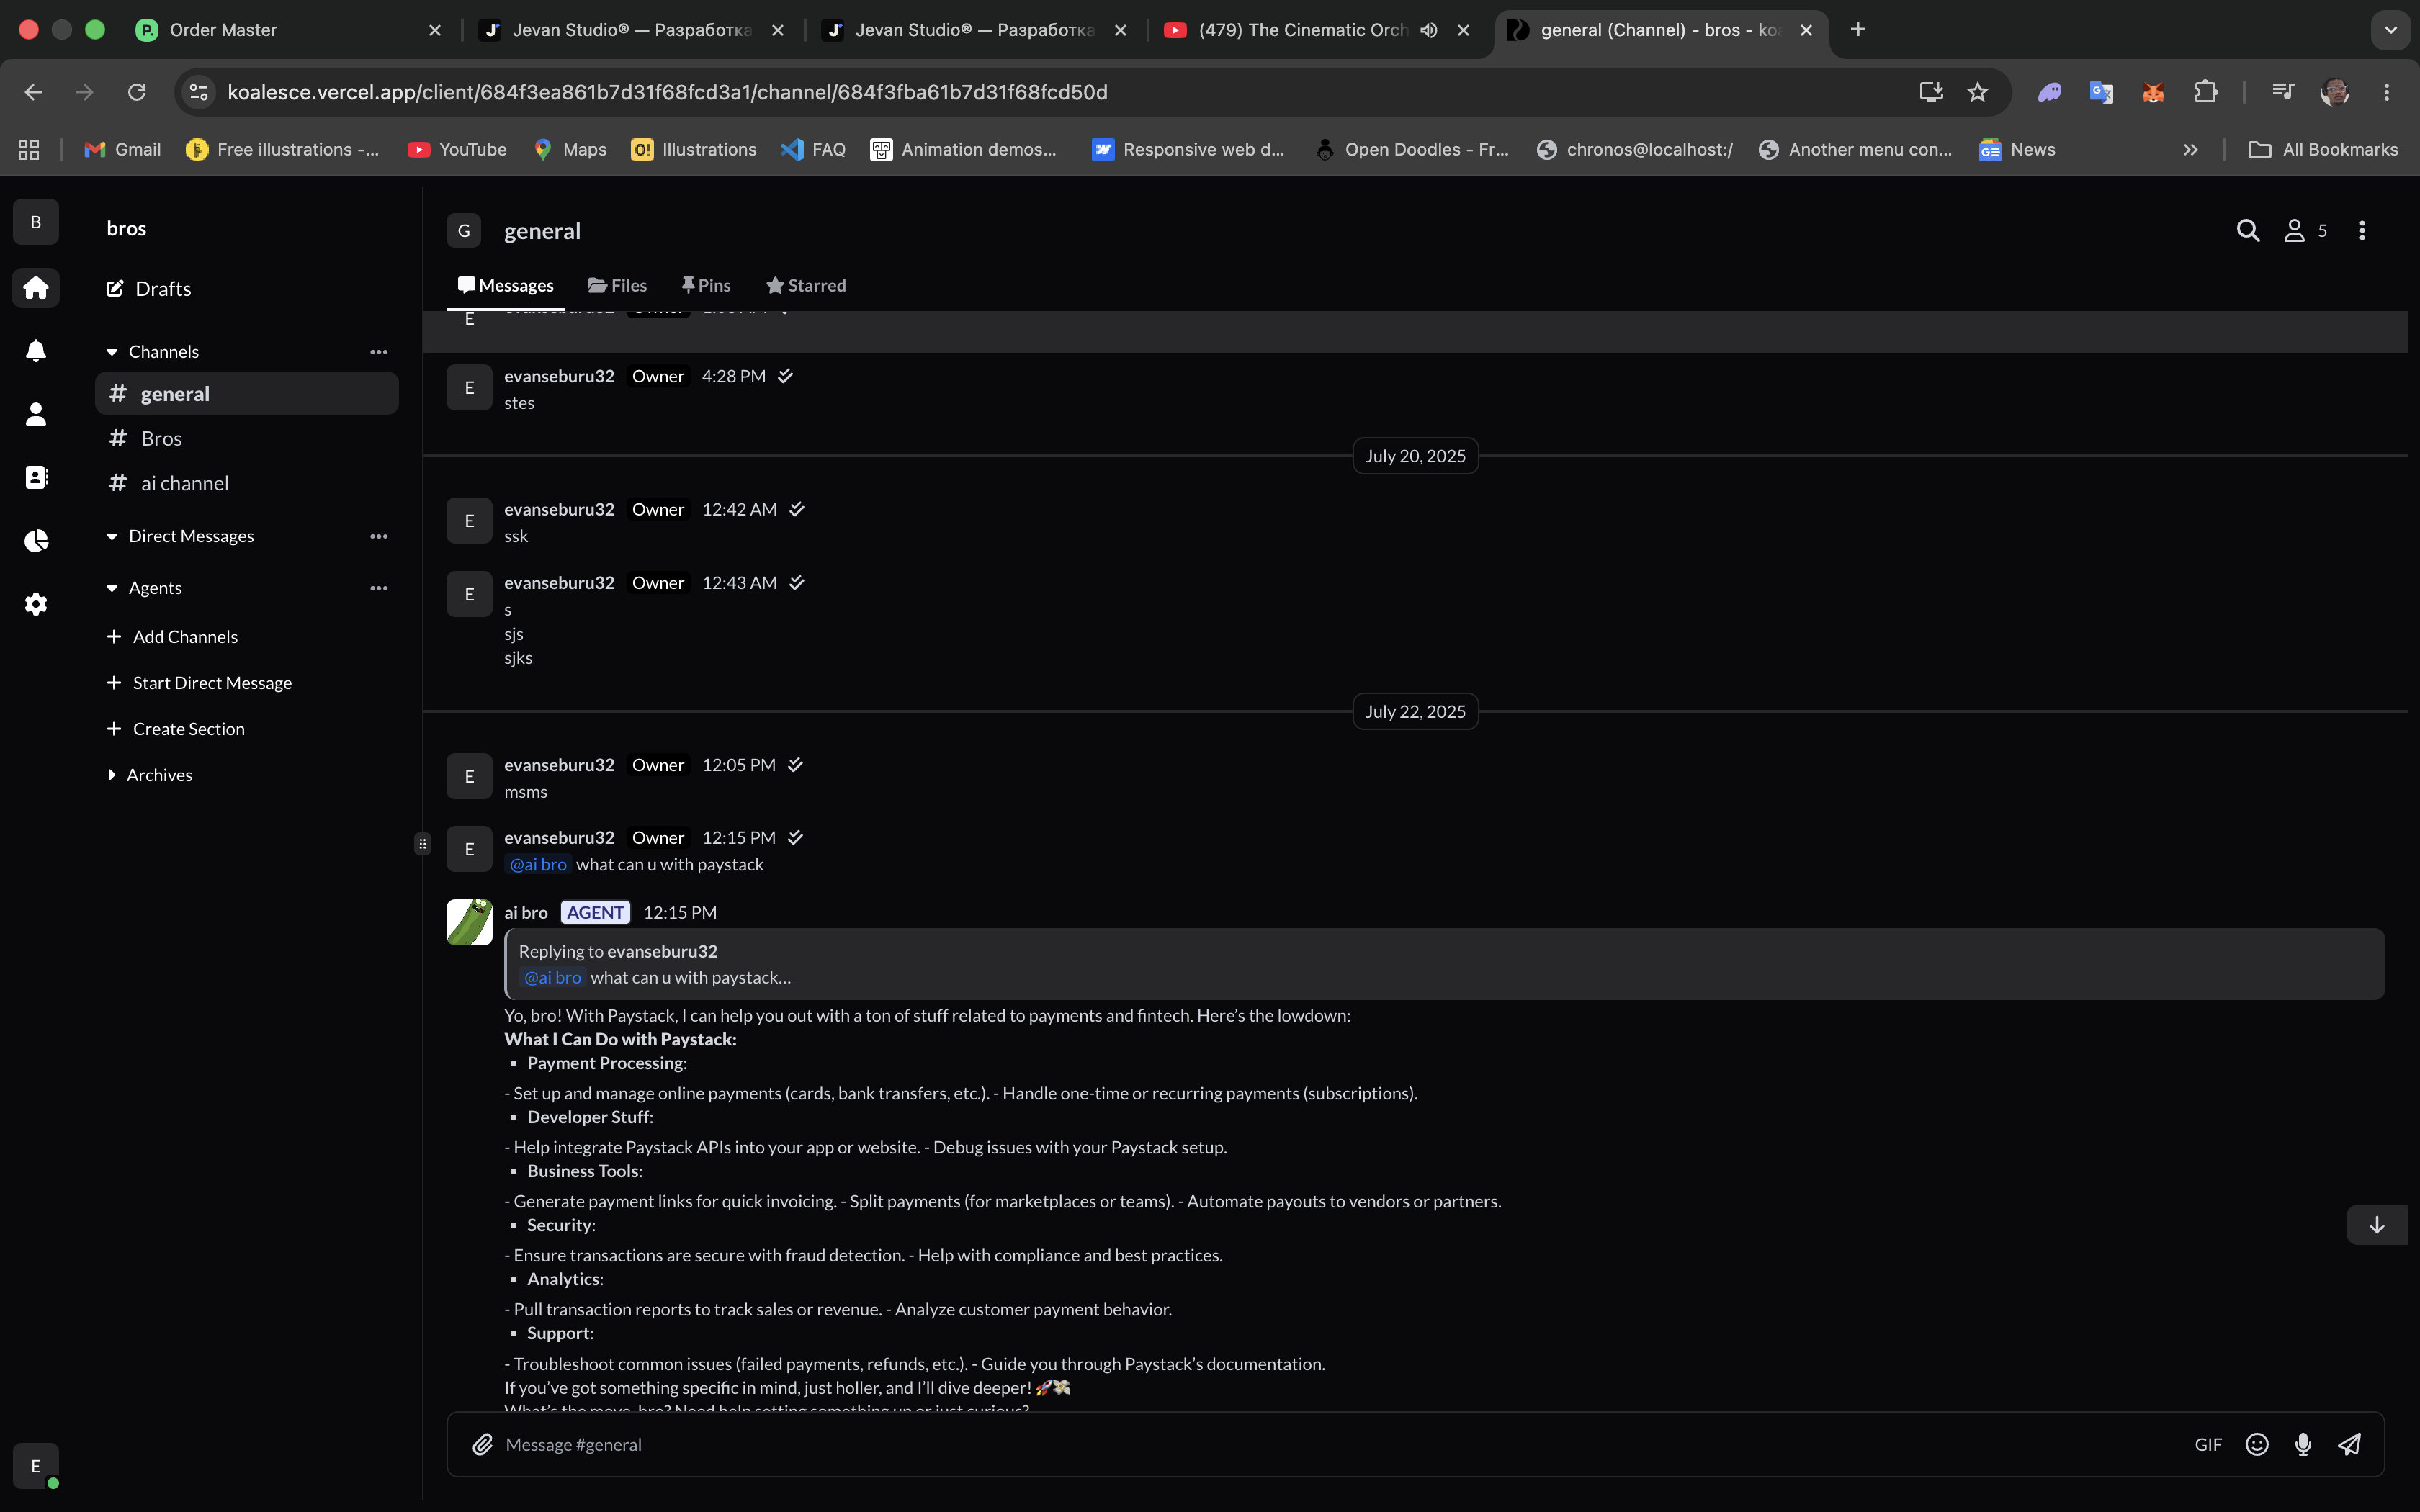Record voice message with microphone icon
Image resolution: width=2420 pixels, height=1512 pixels.
click(x=2303, y=1444)
